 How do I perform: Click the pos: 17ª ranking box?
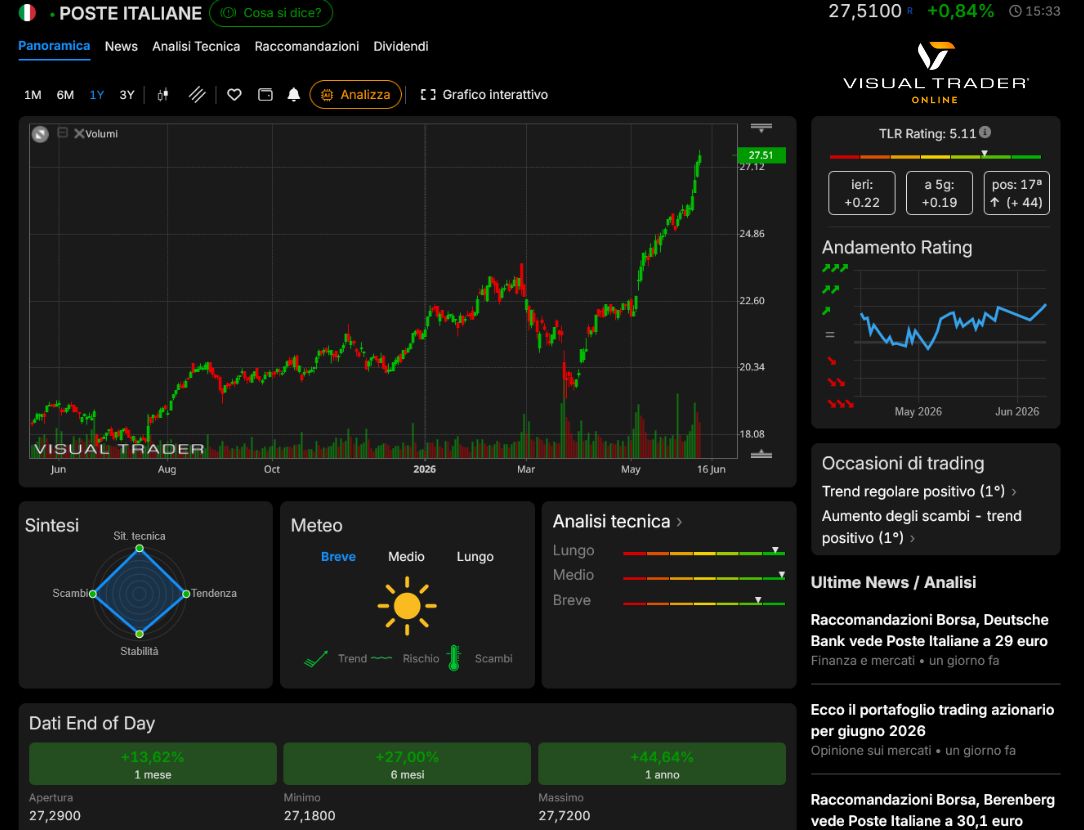coord(1016,193)
